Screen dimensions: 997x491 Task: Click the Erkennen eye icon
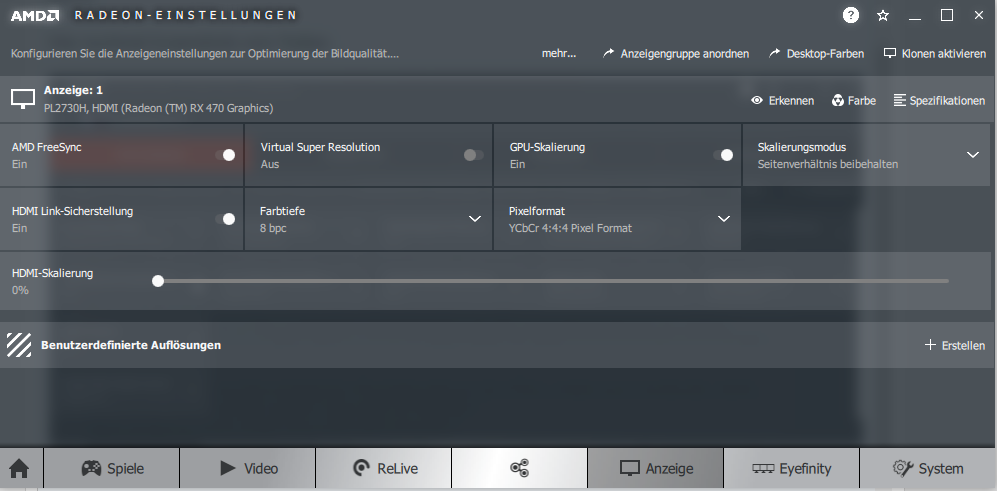point(757,100)
